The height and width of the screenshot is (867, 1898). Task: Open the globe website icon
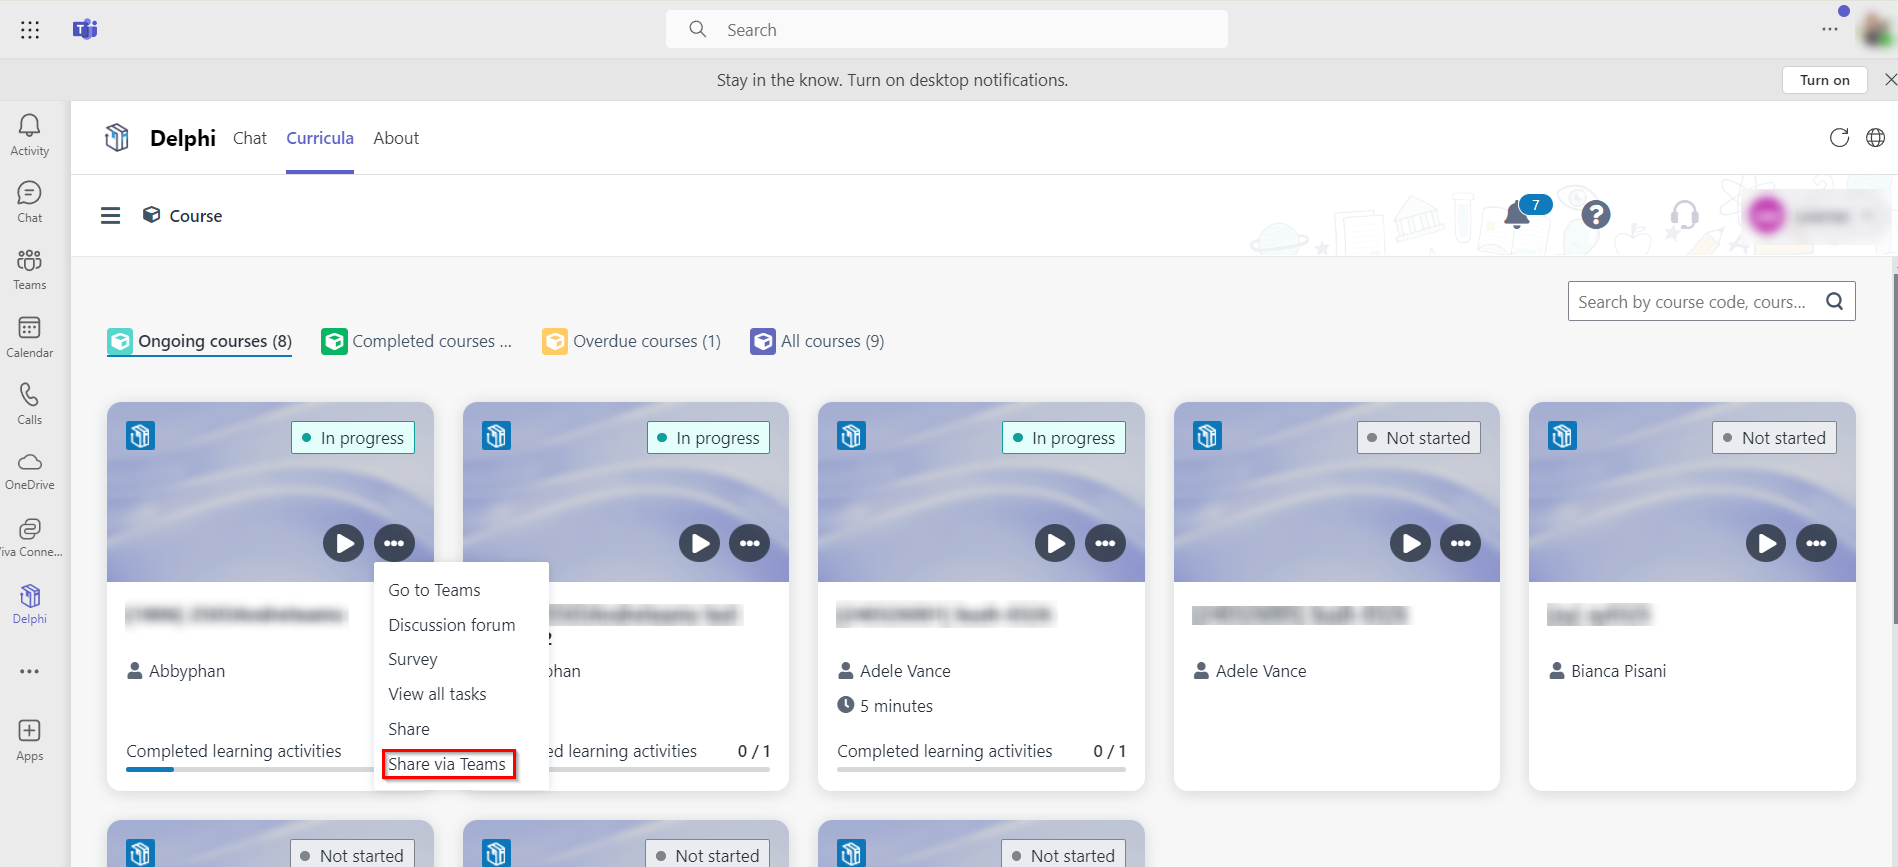(x=1876, y=138)
